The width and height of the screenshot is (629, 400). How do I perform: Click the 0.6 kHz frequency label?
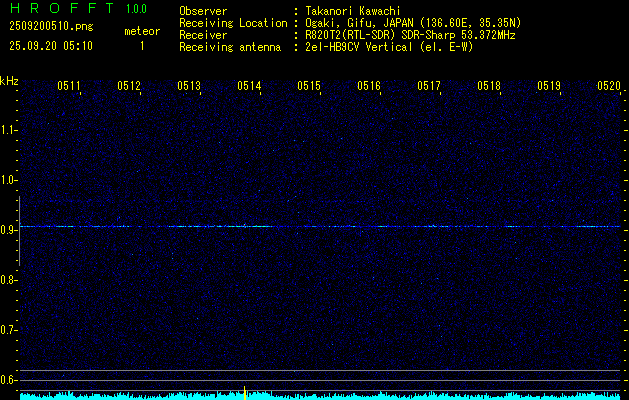[8, 380]
